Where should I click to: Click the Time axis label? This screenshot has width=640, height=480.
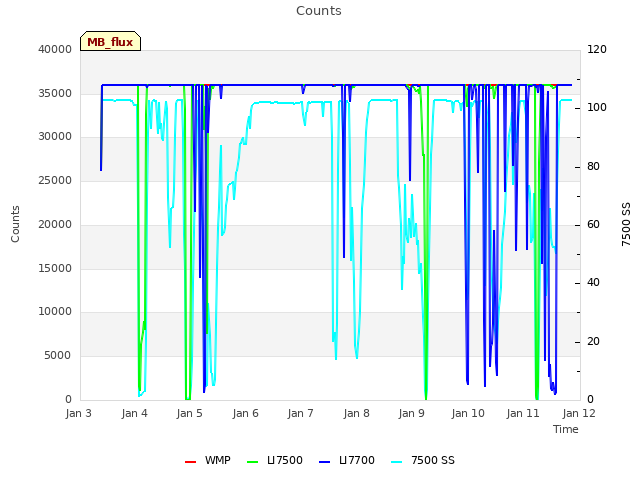pos(566,429)
